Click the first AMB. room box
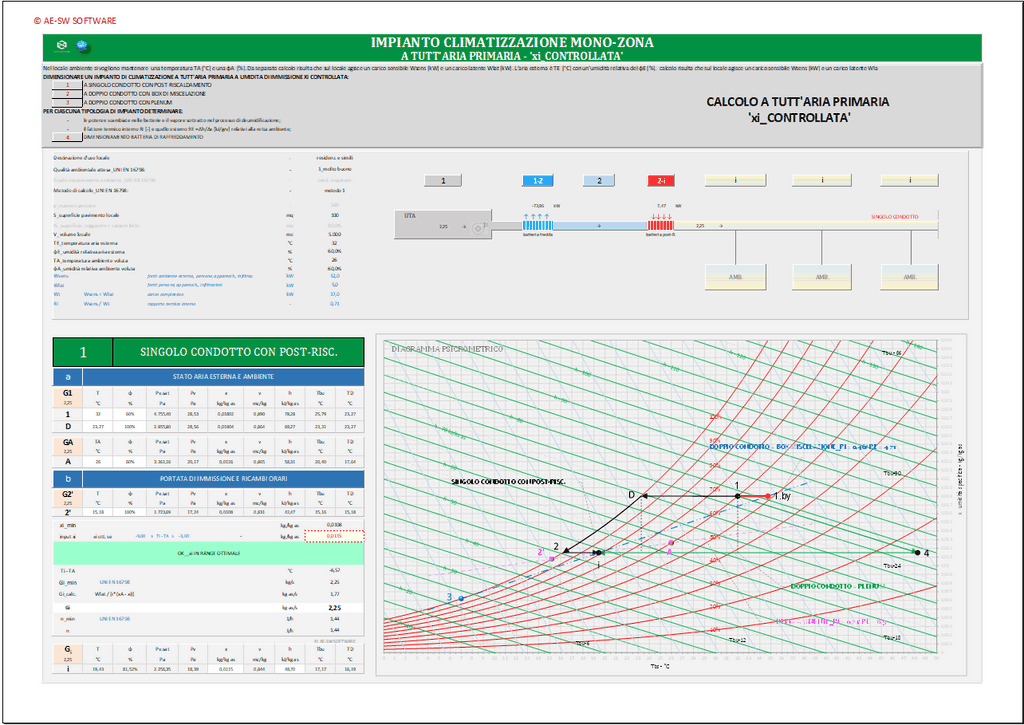The width and height of the screenshot is (1024, 725). point(735,277)
